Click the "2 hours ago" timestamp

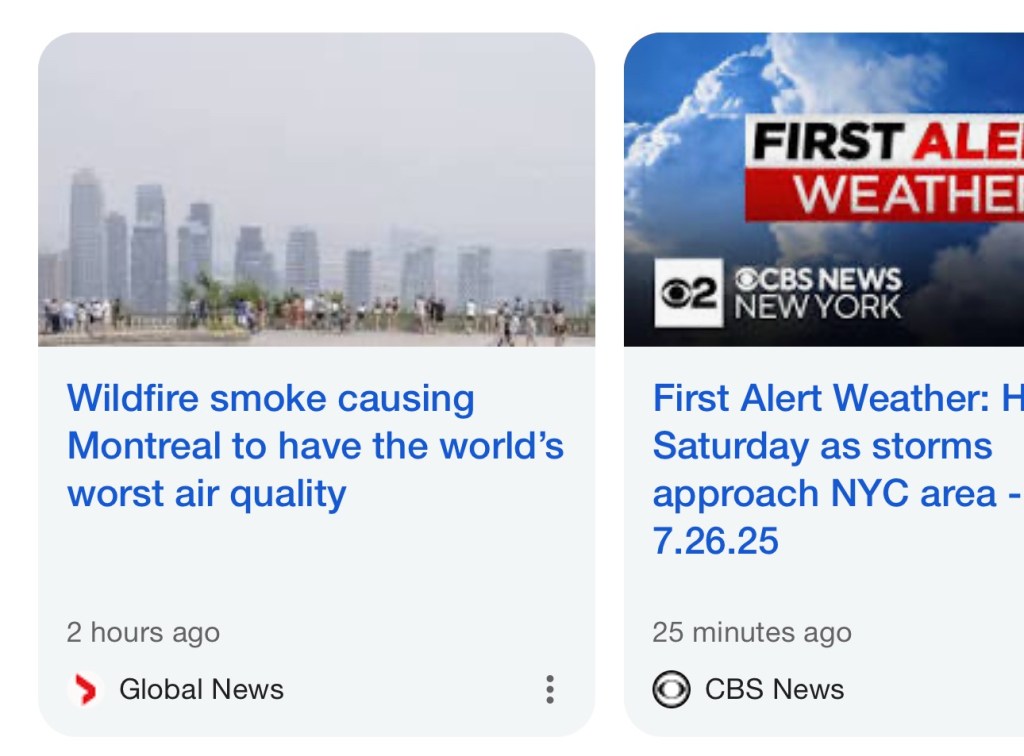click(143, 632)
